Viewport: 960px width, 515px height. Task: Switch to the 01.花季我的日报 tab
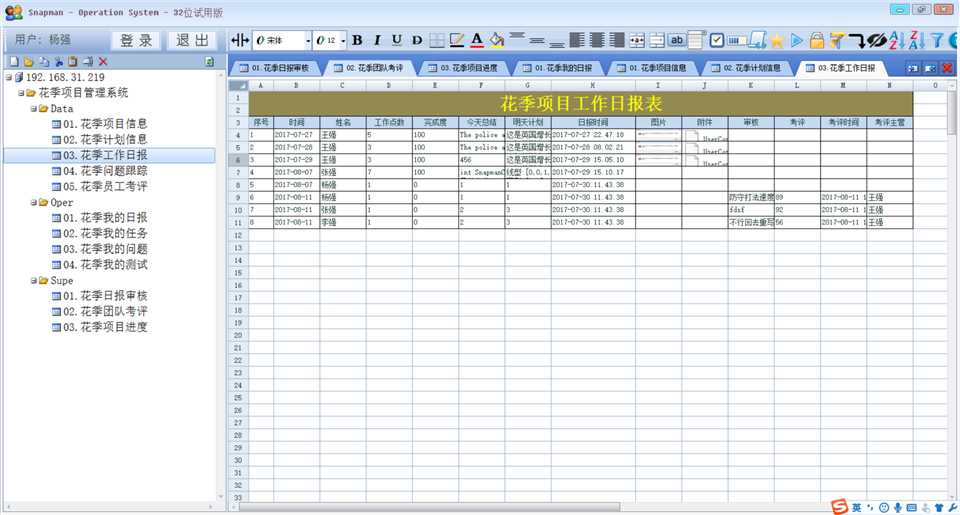558,68
